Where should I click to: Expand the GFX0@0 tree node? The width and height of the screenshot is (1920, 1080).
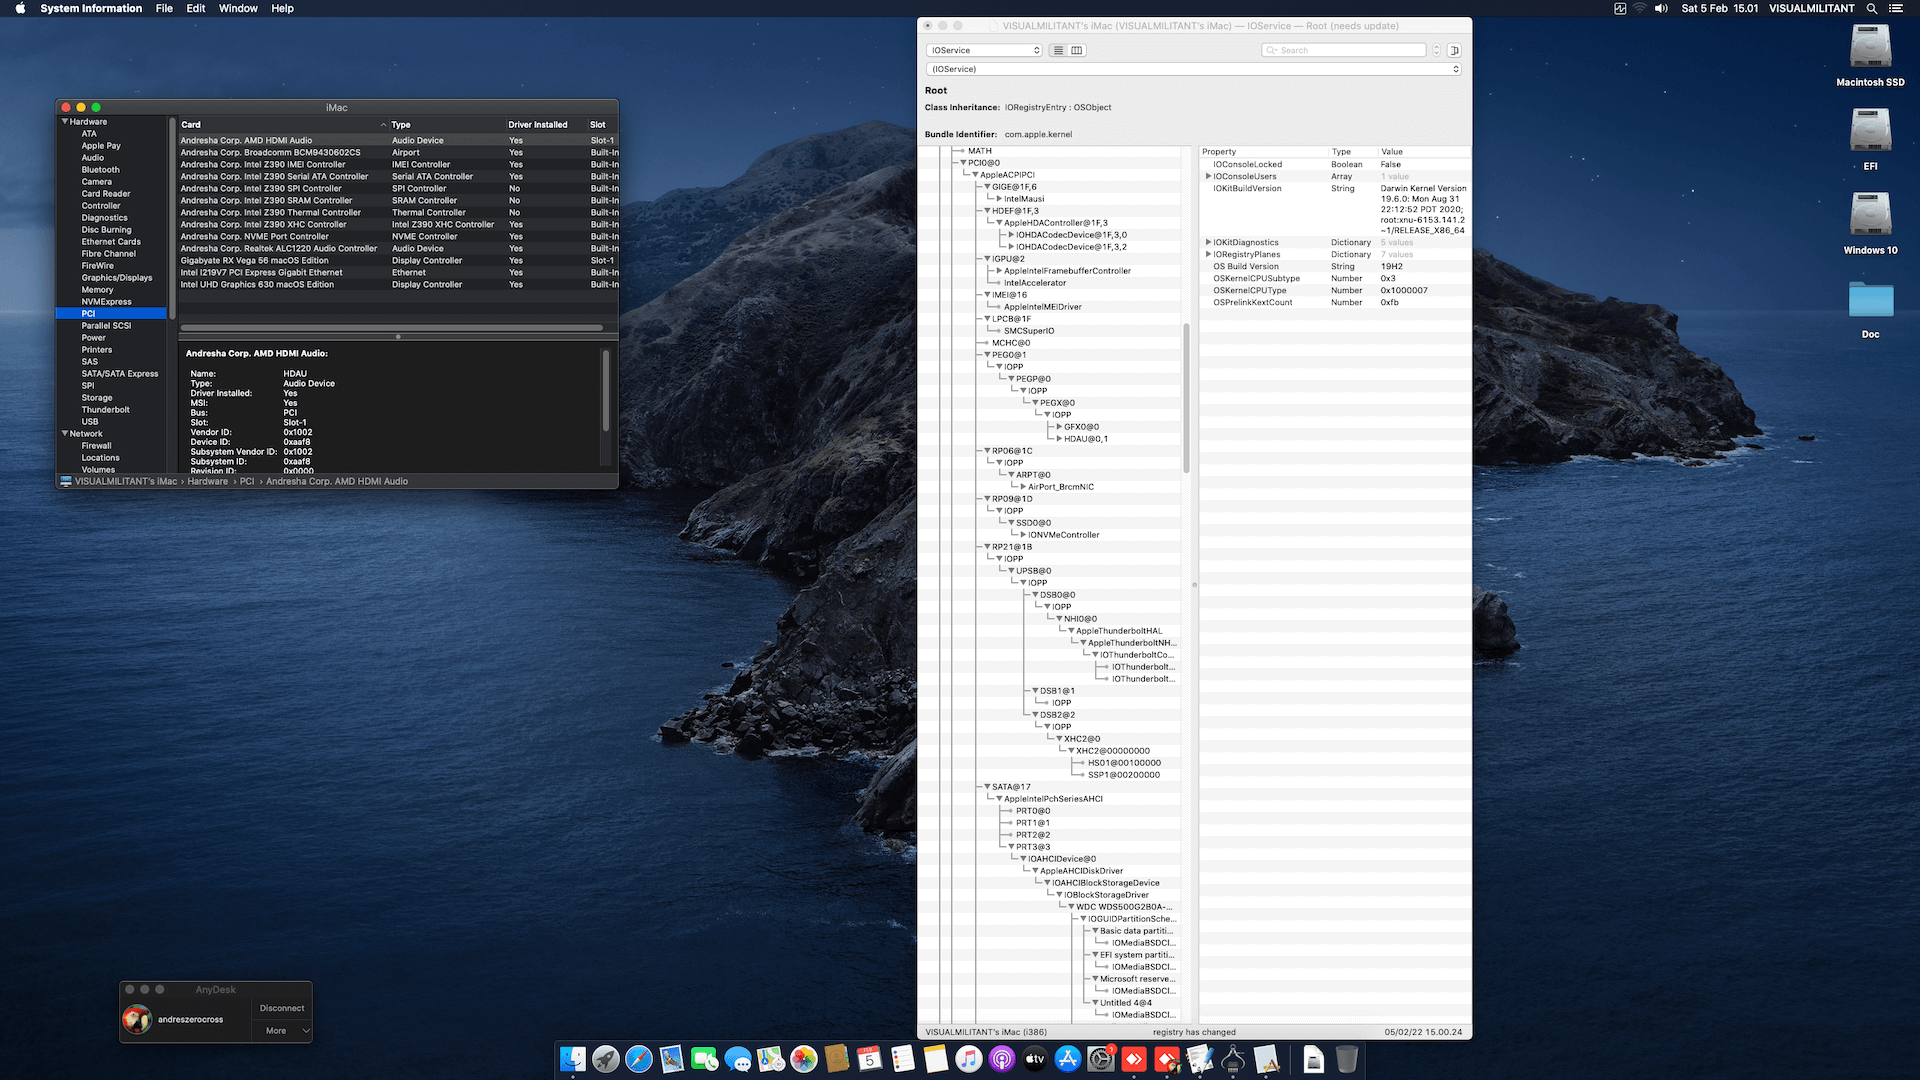pos(1059,427)
